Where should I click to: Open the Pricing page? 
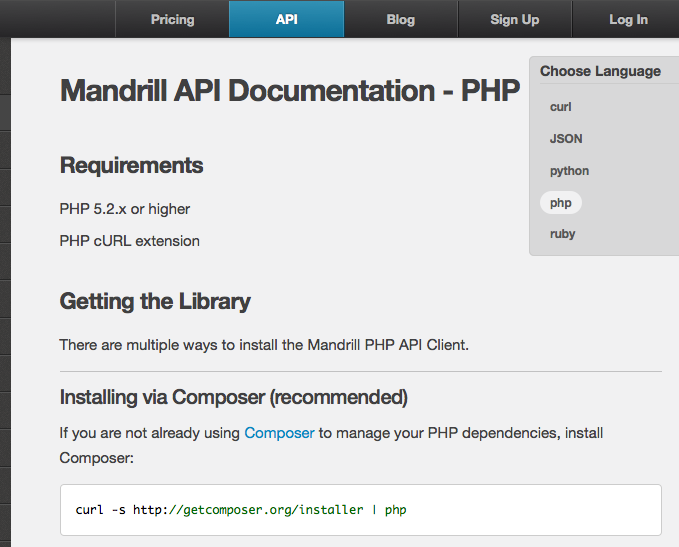172,19
